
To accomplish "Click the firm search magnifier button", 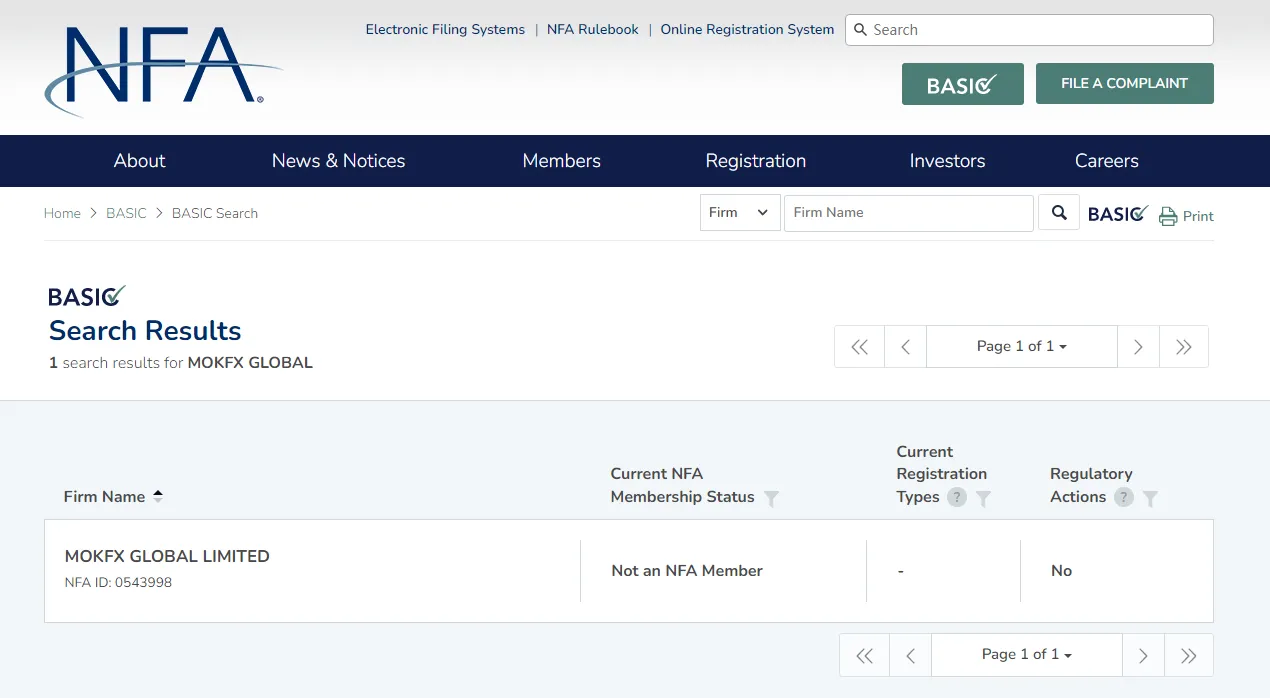I will pos(1059,213).
